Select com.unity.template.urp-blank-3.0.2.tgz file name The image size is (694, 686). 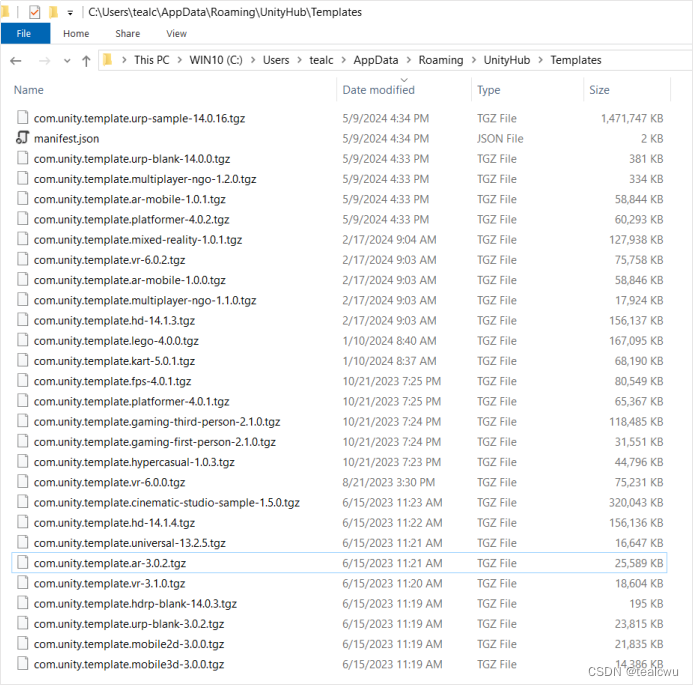click(x=129, y=624)
